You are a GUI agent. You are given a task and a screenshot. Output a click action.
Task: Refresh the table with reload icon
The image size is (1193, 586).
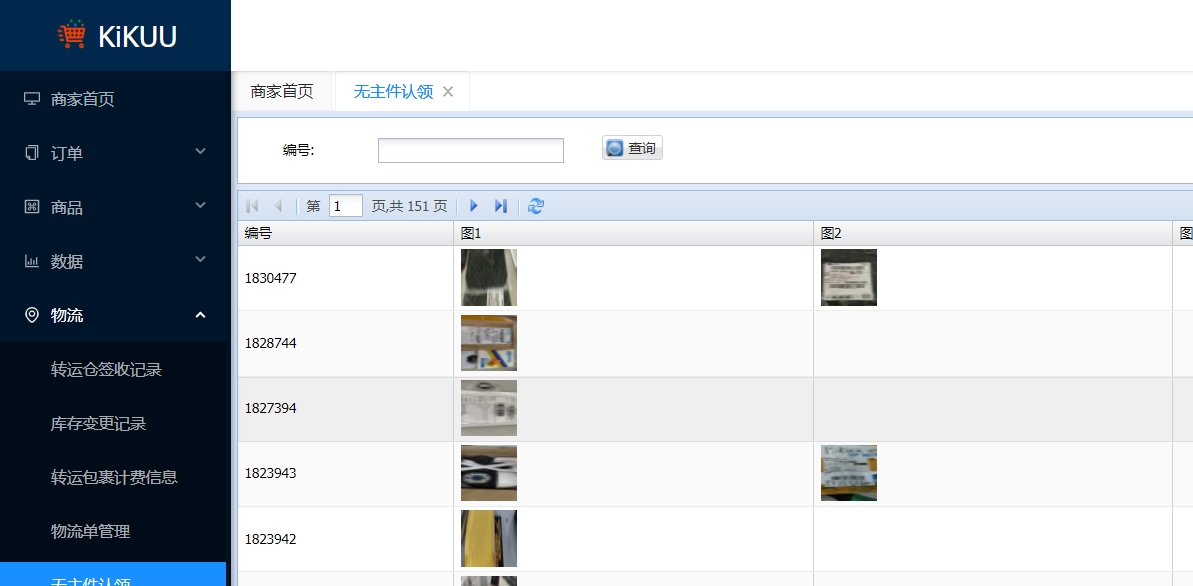536,205
